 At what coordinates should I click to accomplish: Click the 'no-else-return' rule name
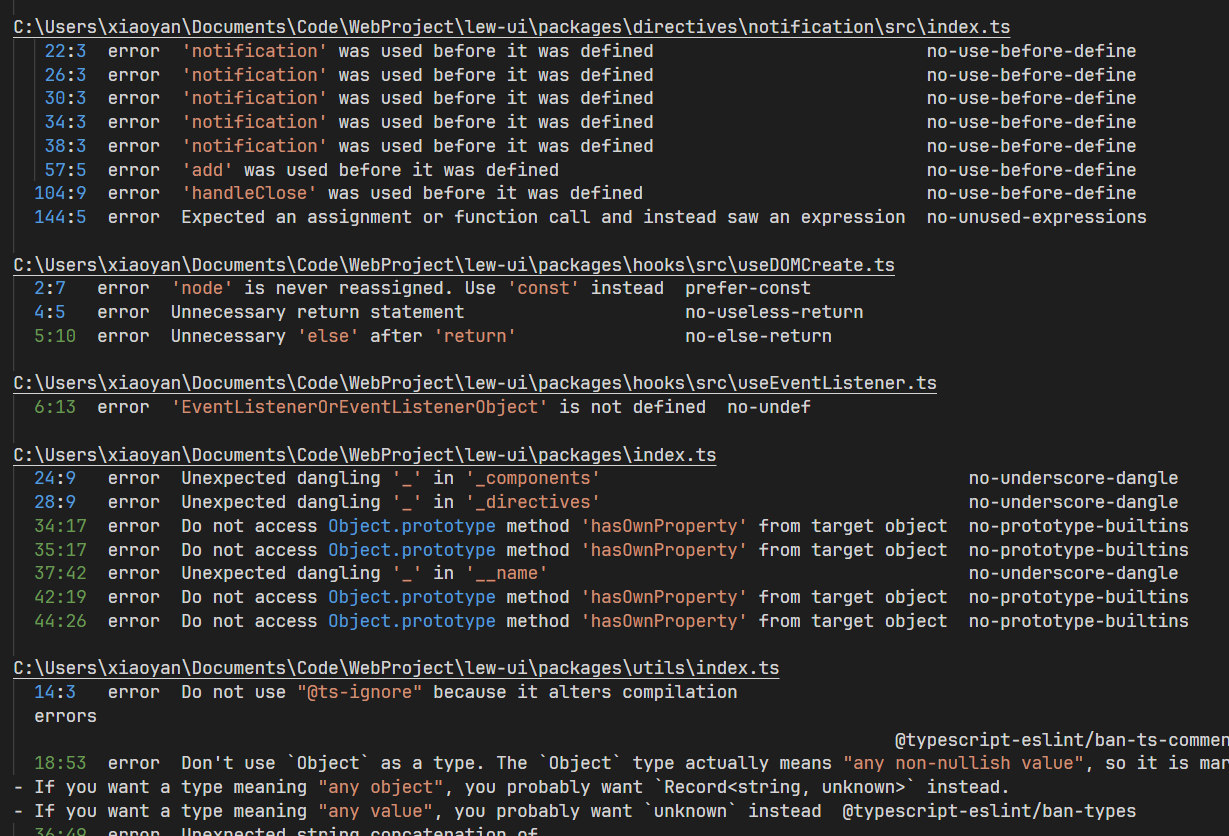758,336
